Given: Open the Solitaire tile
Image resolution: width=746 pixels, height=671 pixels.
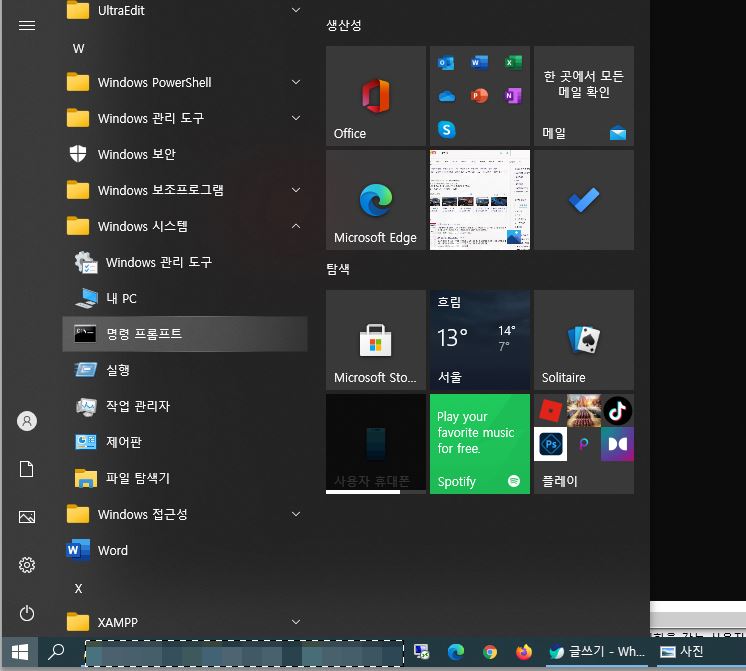Looking at the screenshot, I should [x=584, y=340].
